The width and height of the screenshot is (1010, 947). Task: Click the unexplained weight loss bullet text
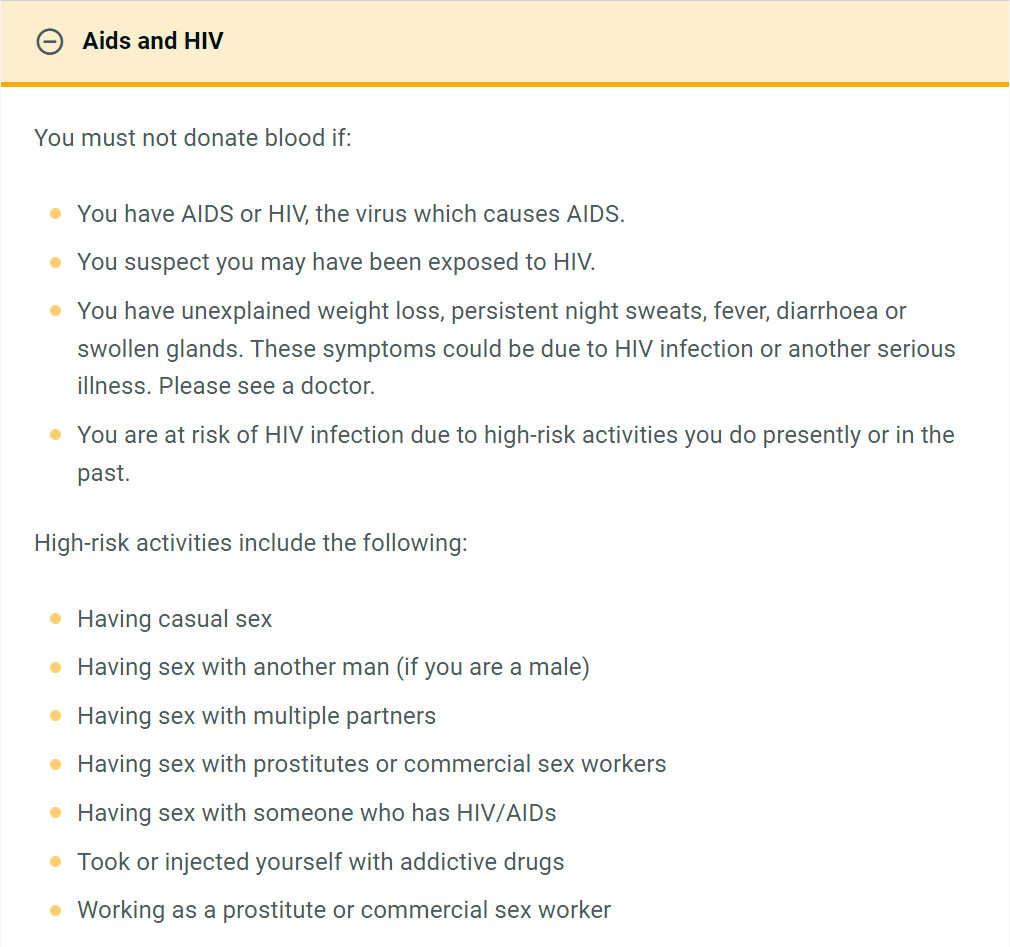(491, 311)
